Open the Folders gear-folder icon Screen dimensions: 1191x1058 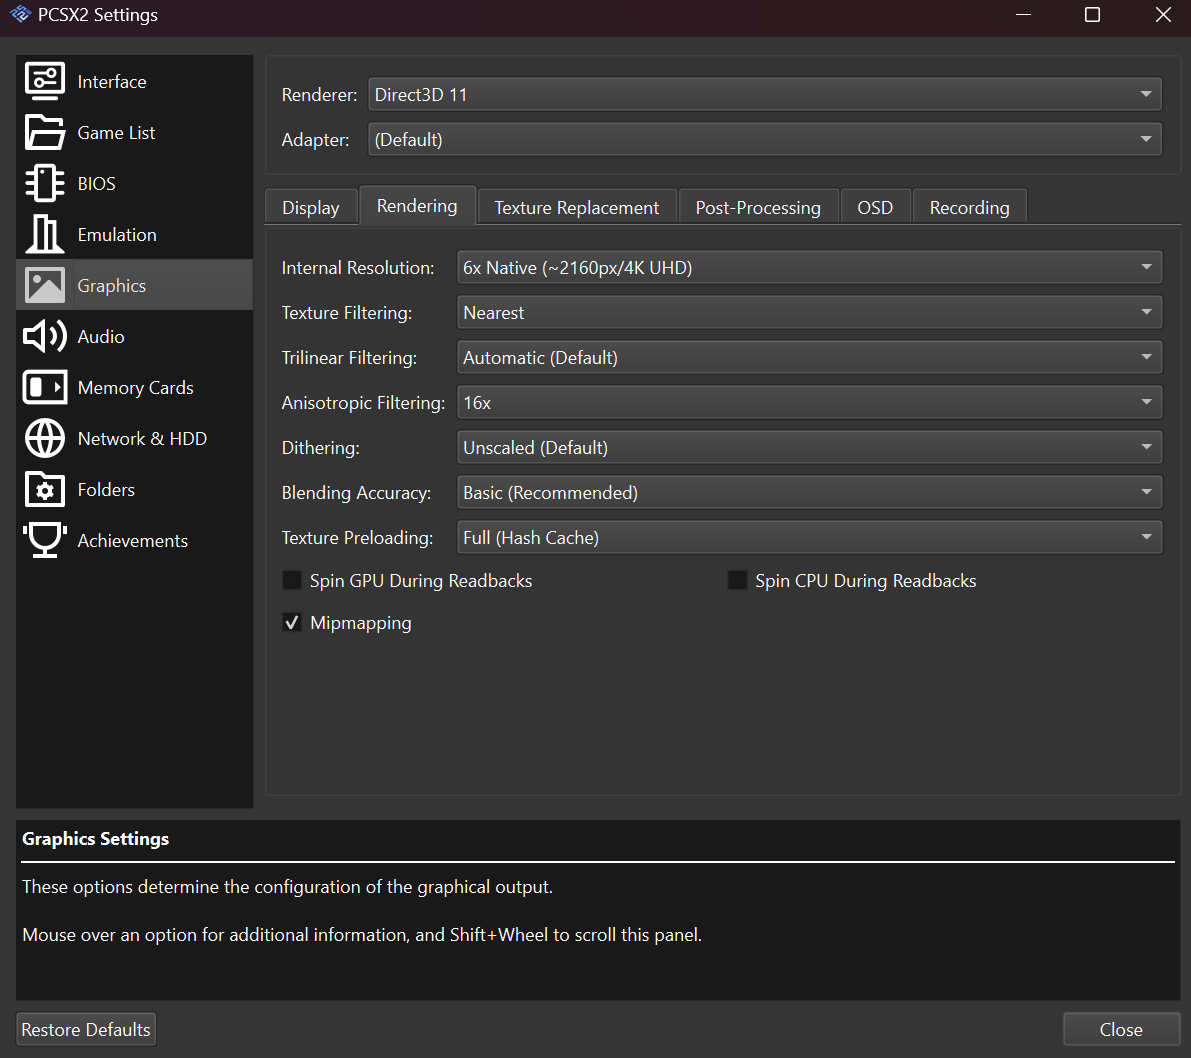point(45,489)
